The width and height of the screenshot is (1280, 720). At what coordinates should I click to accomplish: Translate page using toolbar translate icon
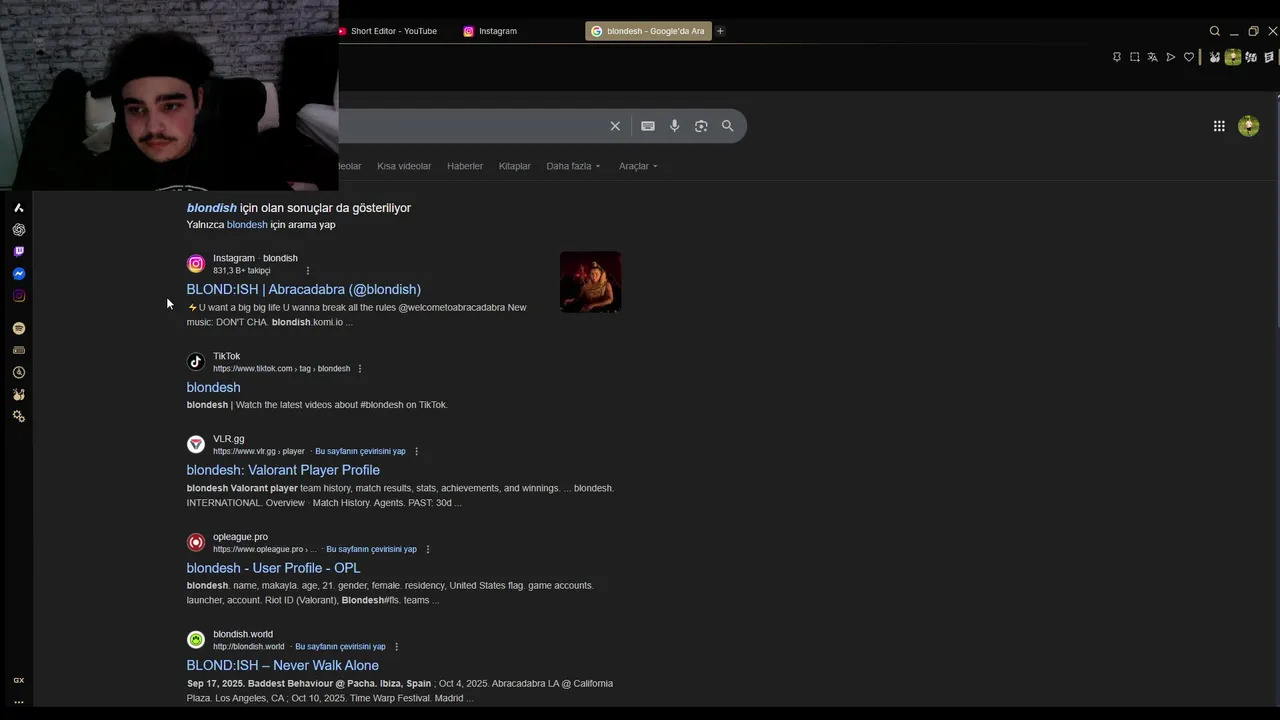[x=1152, y=57]
